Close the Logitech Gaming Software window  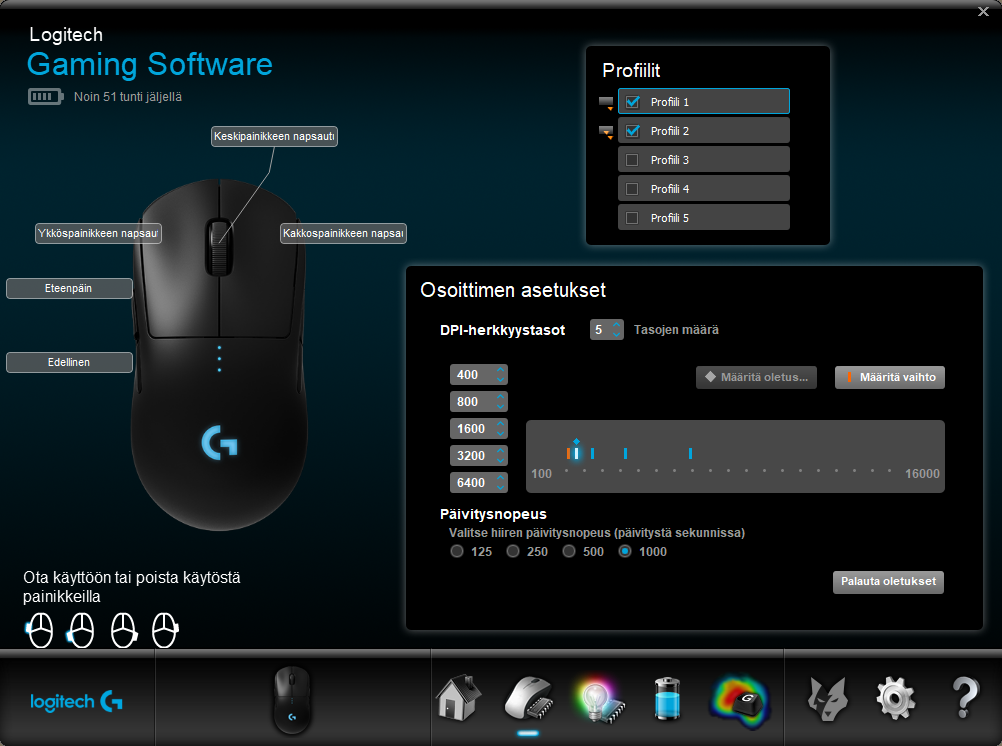coord(983,12)
